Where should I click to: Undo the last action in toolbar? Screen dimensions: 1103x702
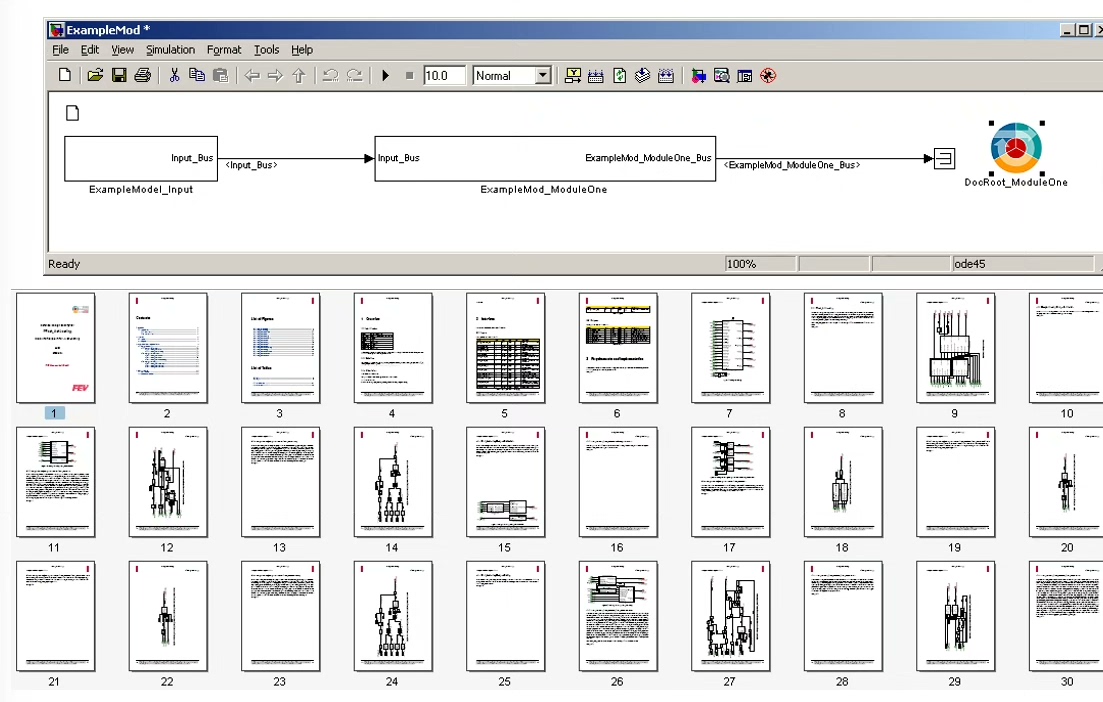331,75
